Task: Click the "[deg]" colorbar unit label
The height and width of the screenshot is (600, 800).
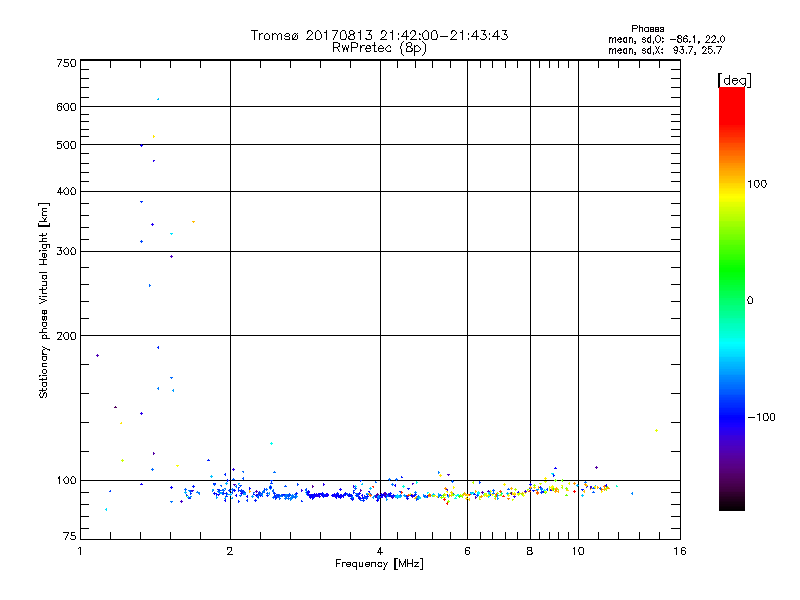Action: coord(734,80)
